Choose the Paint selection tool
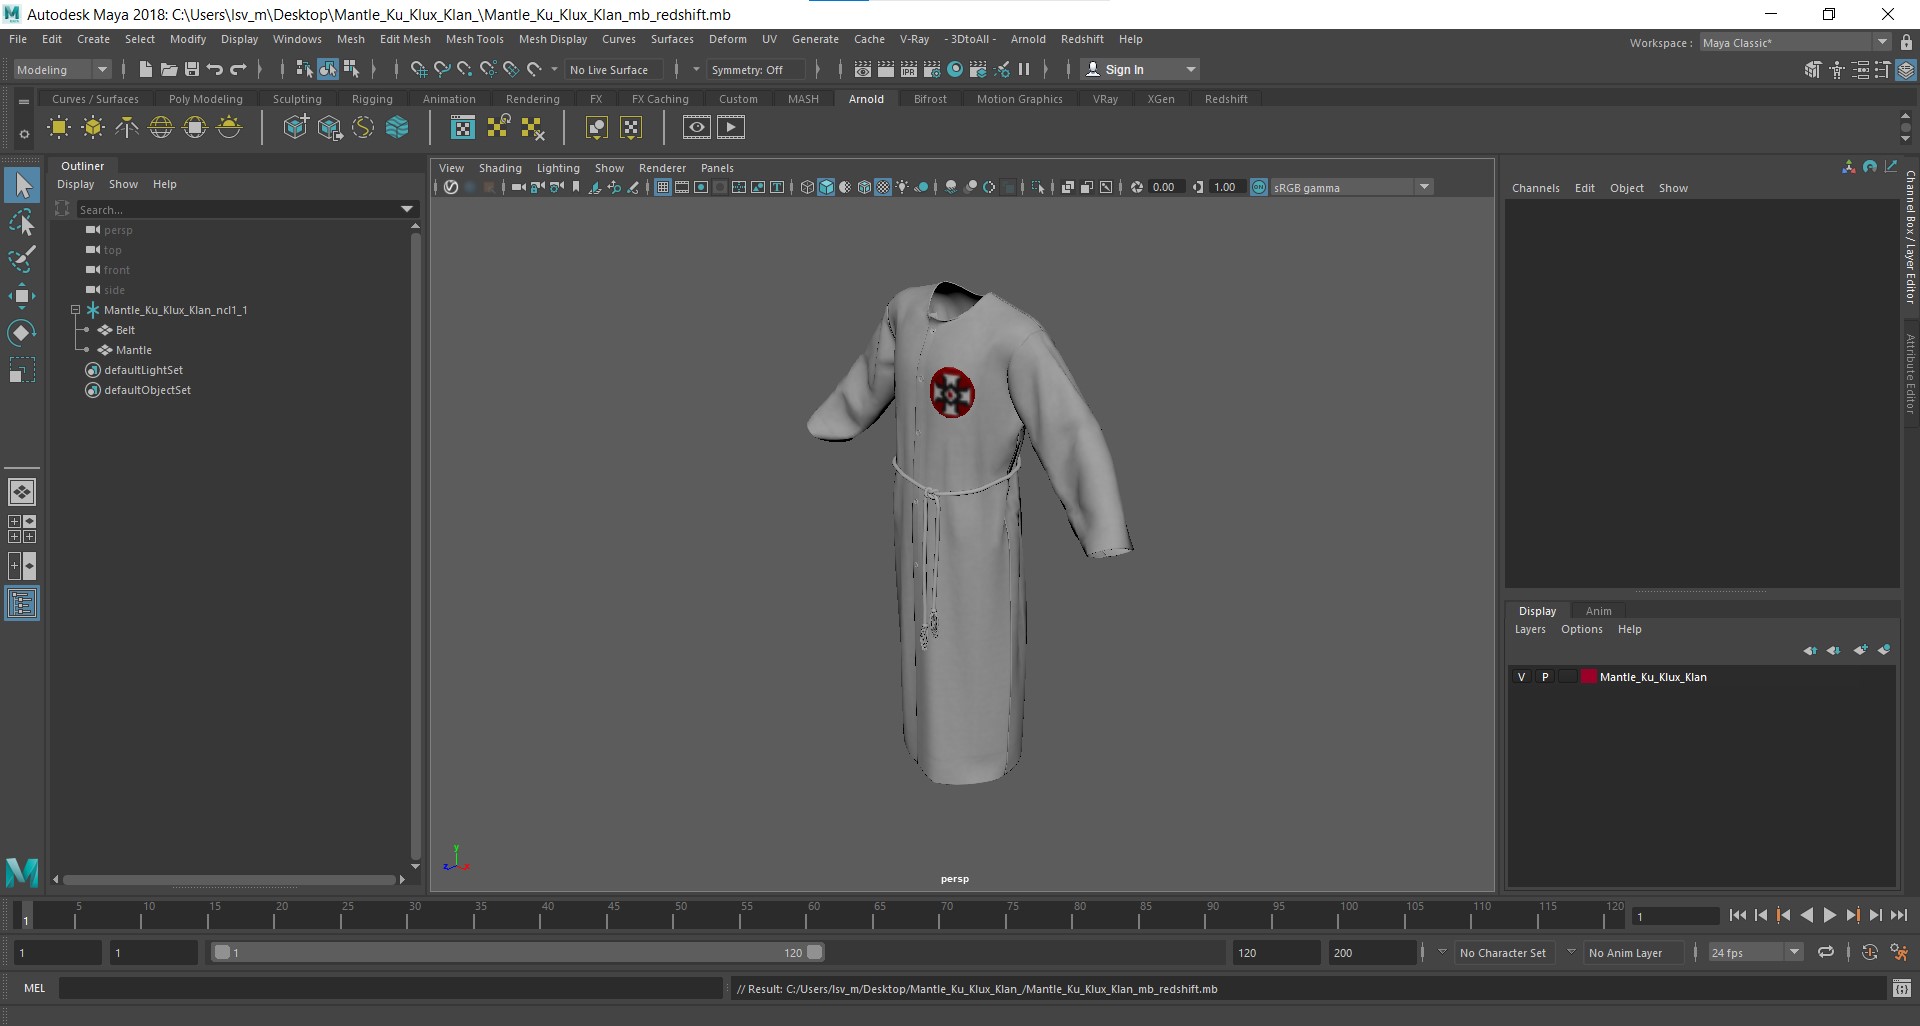 coord(22,259)
